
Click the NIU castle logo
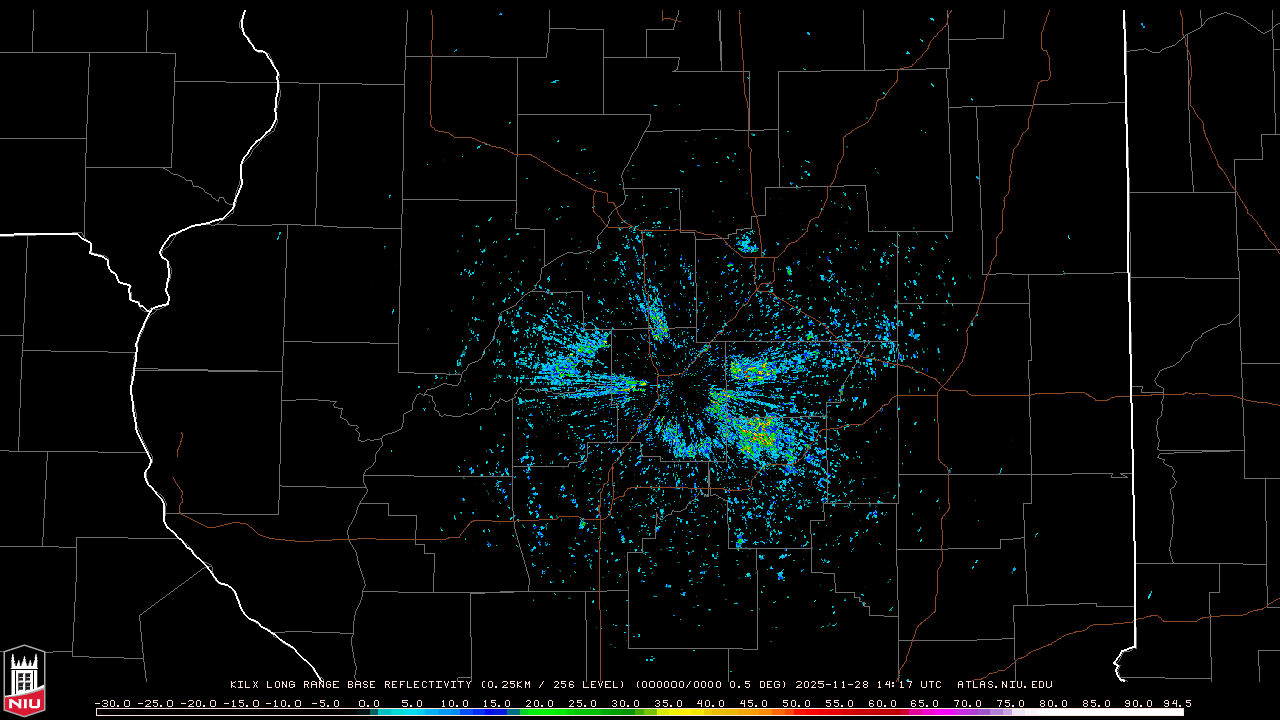(x=24, y=680)
